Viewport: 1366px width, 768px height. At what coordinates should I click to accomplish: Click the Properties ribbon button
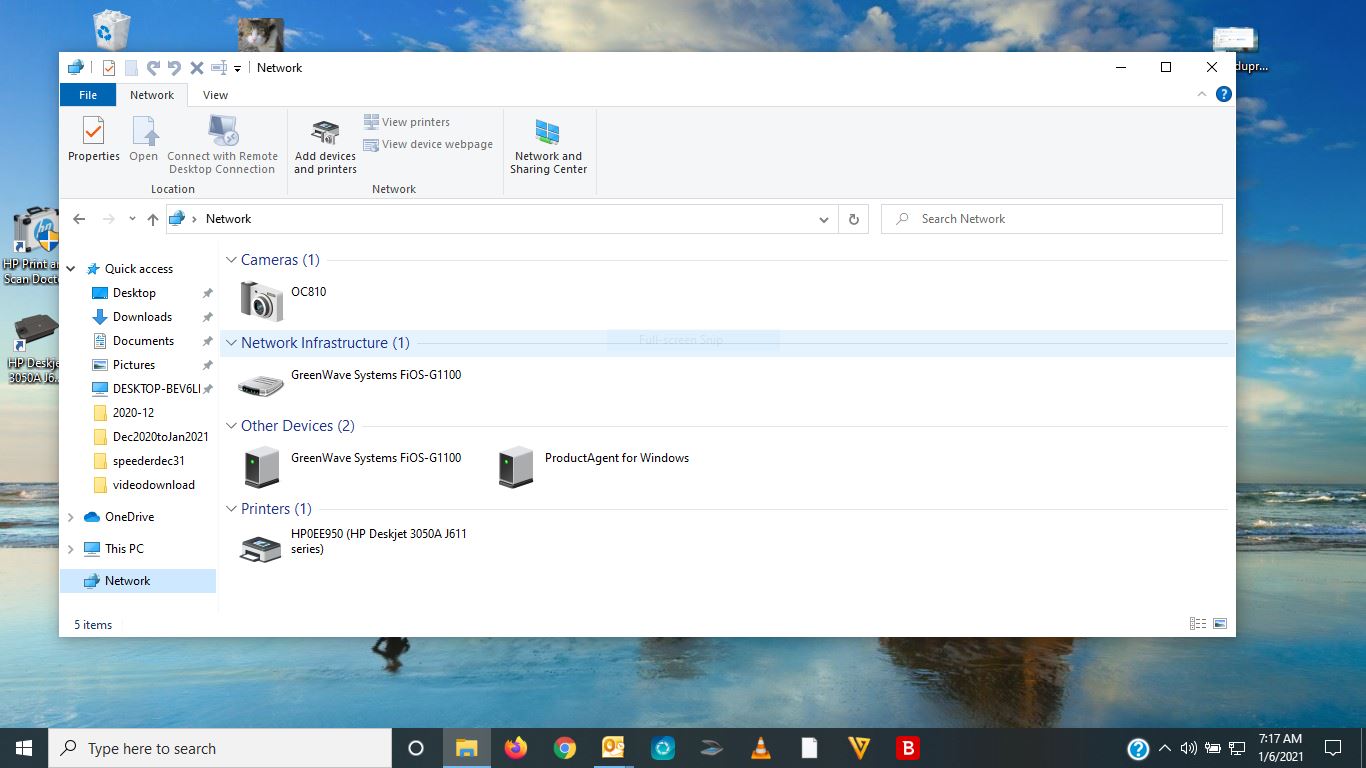tap(93, 140)
